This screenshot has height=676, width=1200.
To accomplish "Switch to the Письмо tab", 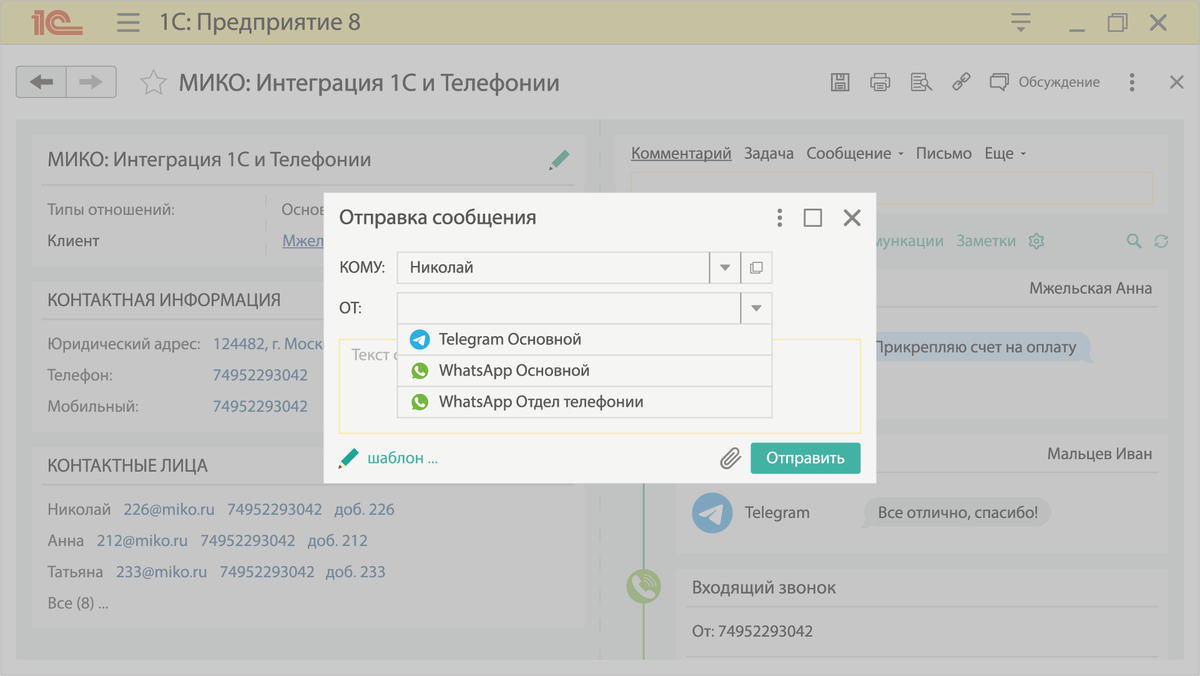I will tap(944, 154).
